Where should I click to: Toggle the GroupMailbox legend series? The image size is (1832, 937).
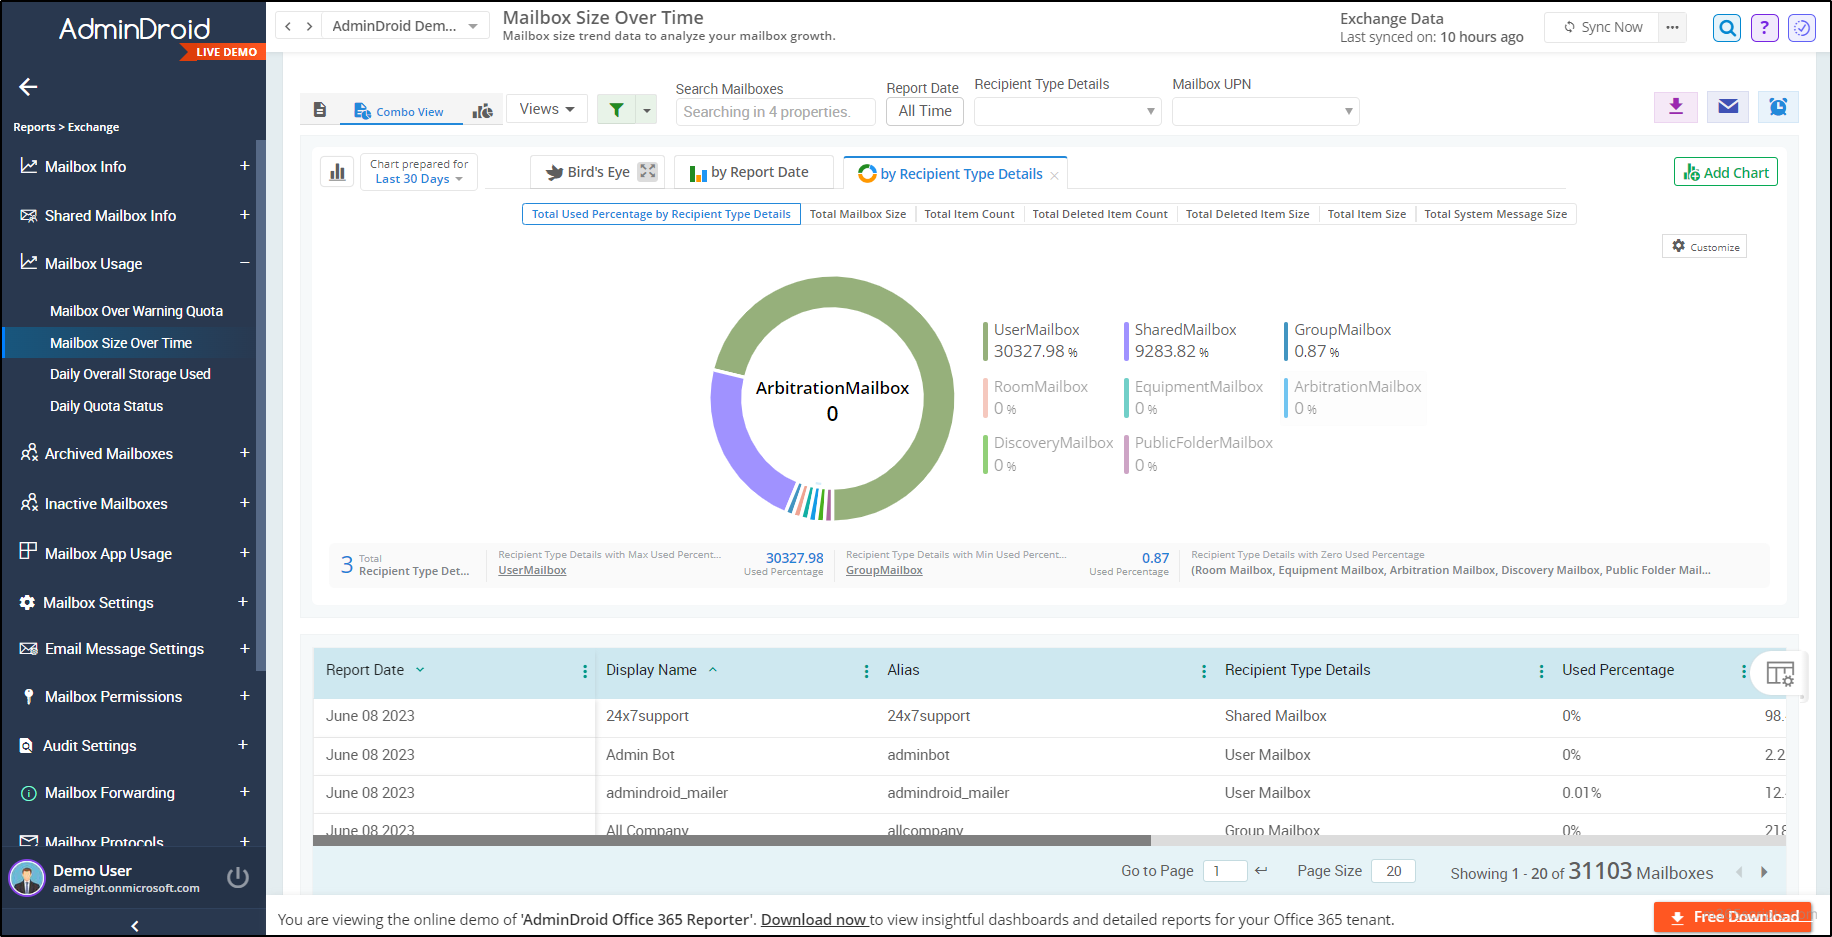point(1341,340)
